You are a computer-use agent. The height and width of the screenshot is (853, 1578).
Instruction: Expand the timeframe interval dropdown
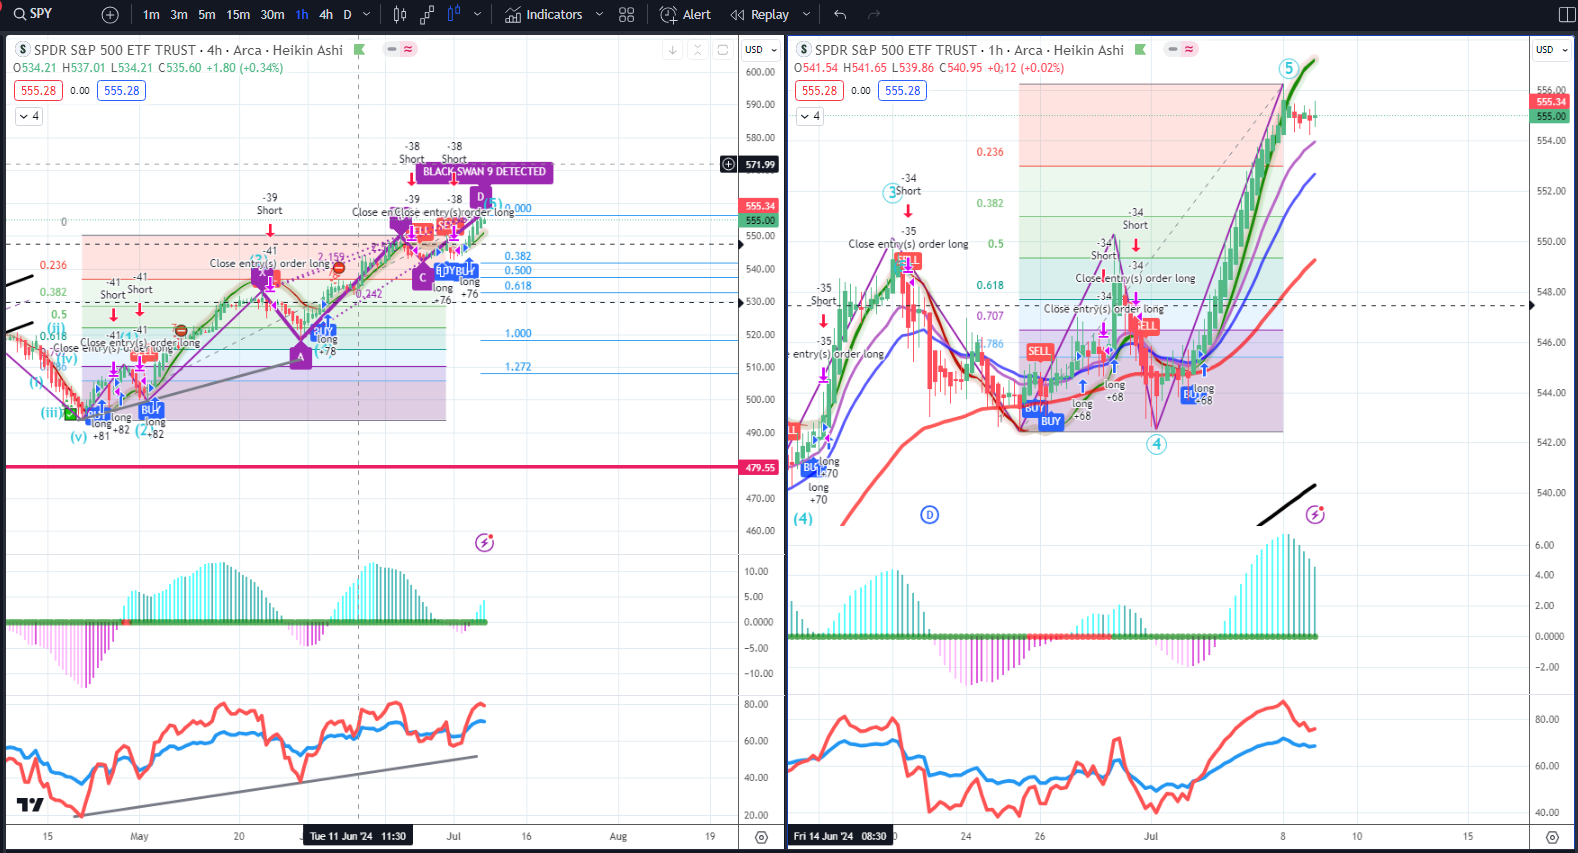tap(366, 15)
